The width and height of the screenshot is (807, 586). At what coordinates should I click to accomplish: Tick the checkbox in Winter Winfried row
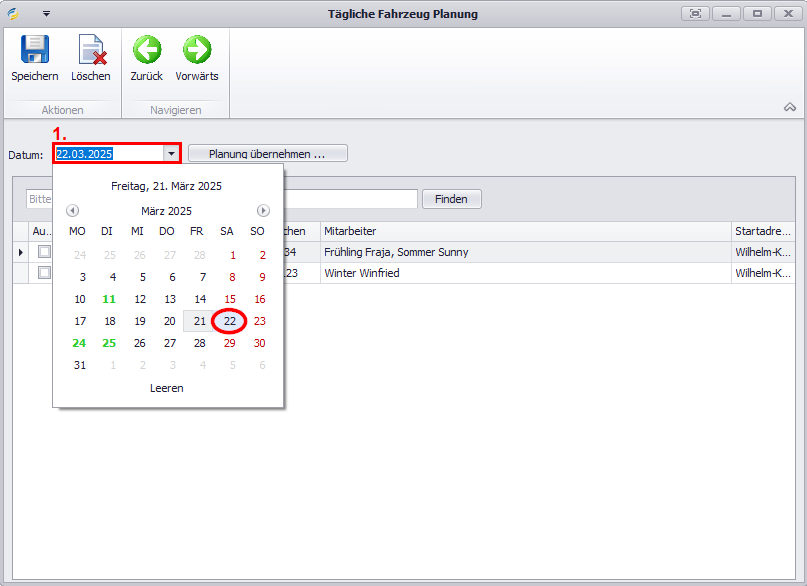[x=44, y=272]
